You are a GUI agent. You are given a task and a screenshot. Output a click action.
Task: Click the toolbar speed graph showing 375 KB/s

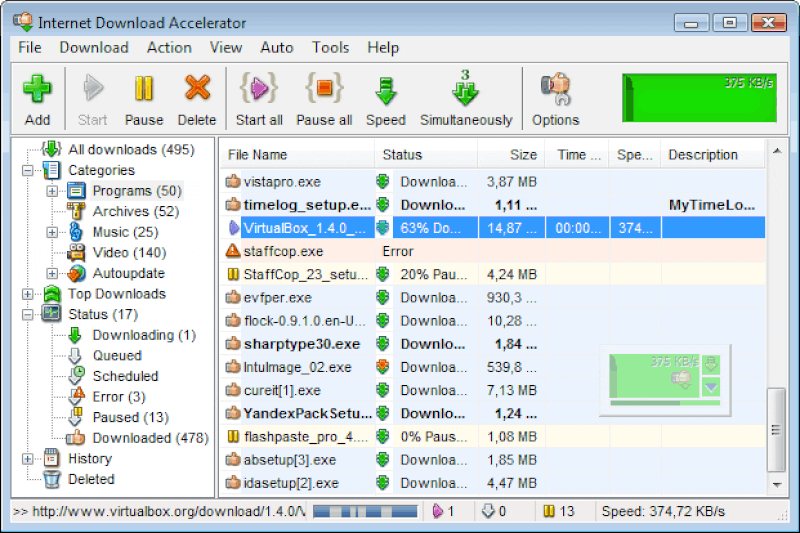click(699, 98)
